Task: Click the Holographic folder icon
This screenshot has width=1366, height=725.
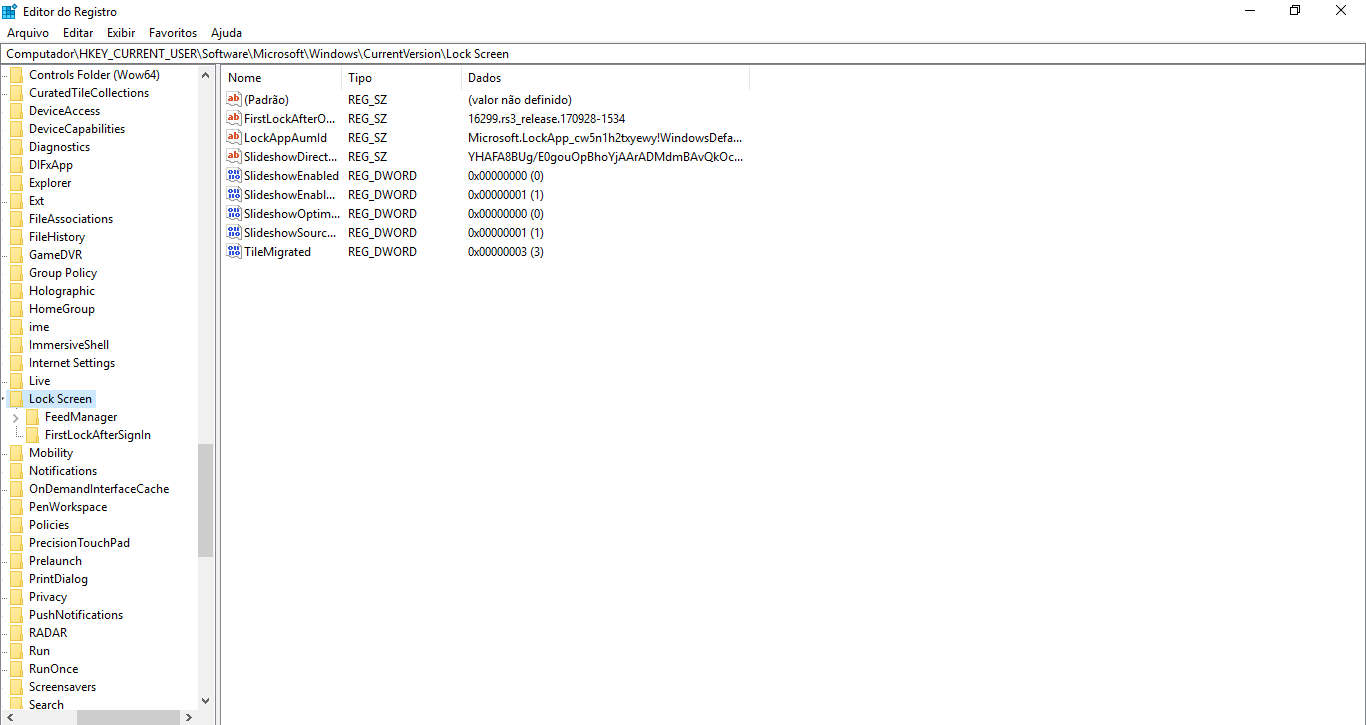Action: click(x=16, y=291)
